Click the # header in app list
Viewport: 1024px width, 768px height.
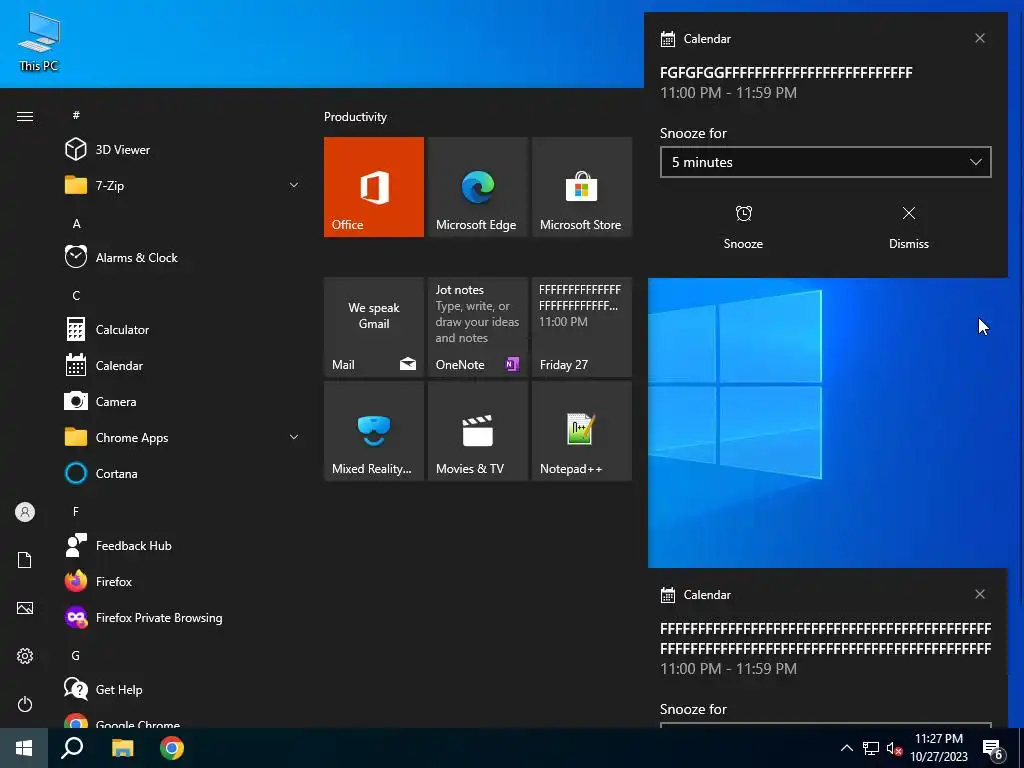pos(76,115)
